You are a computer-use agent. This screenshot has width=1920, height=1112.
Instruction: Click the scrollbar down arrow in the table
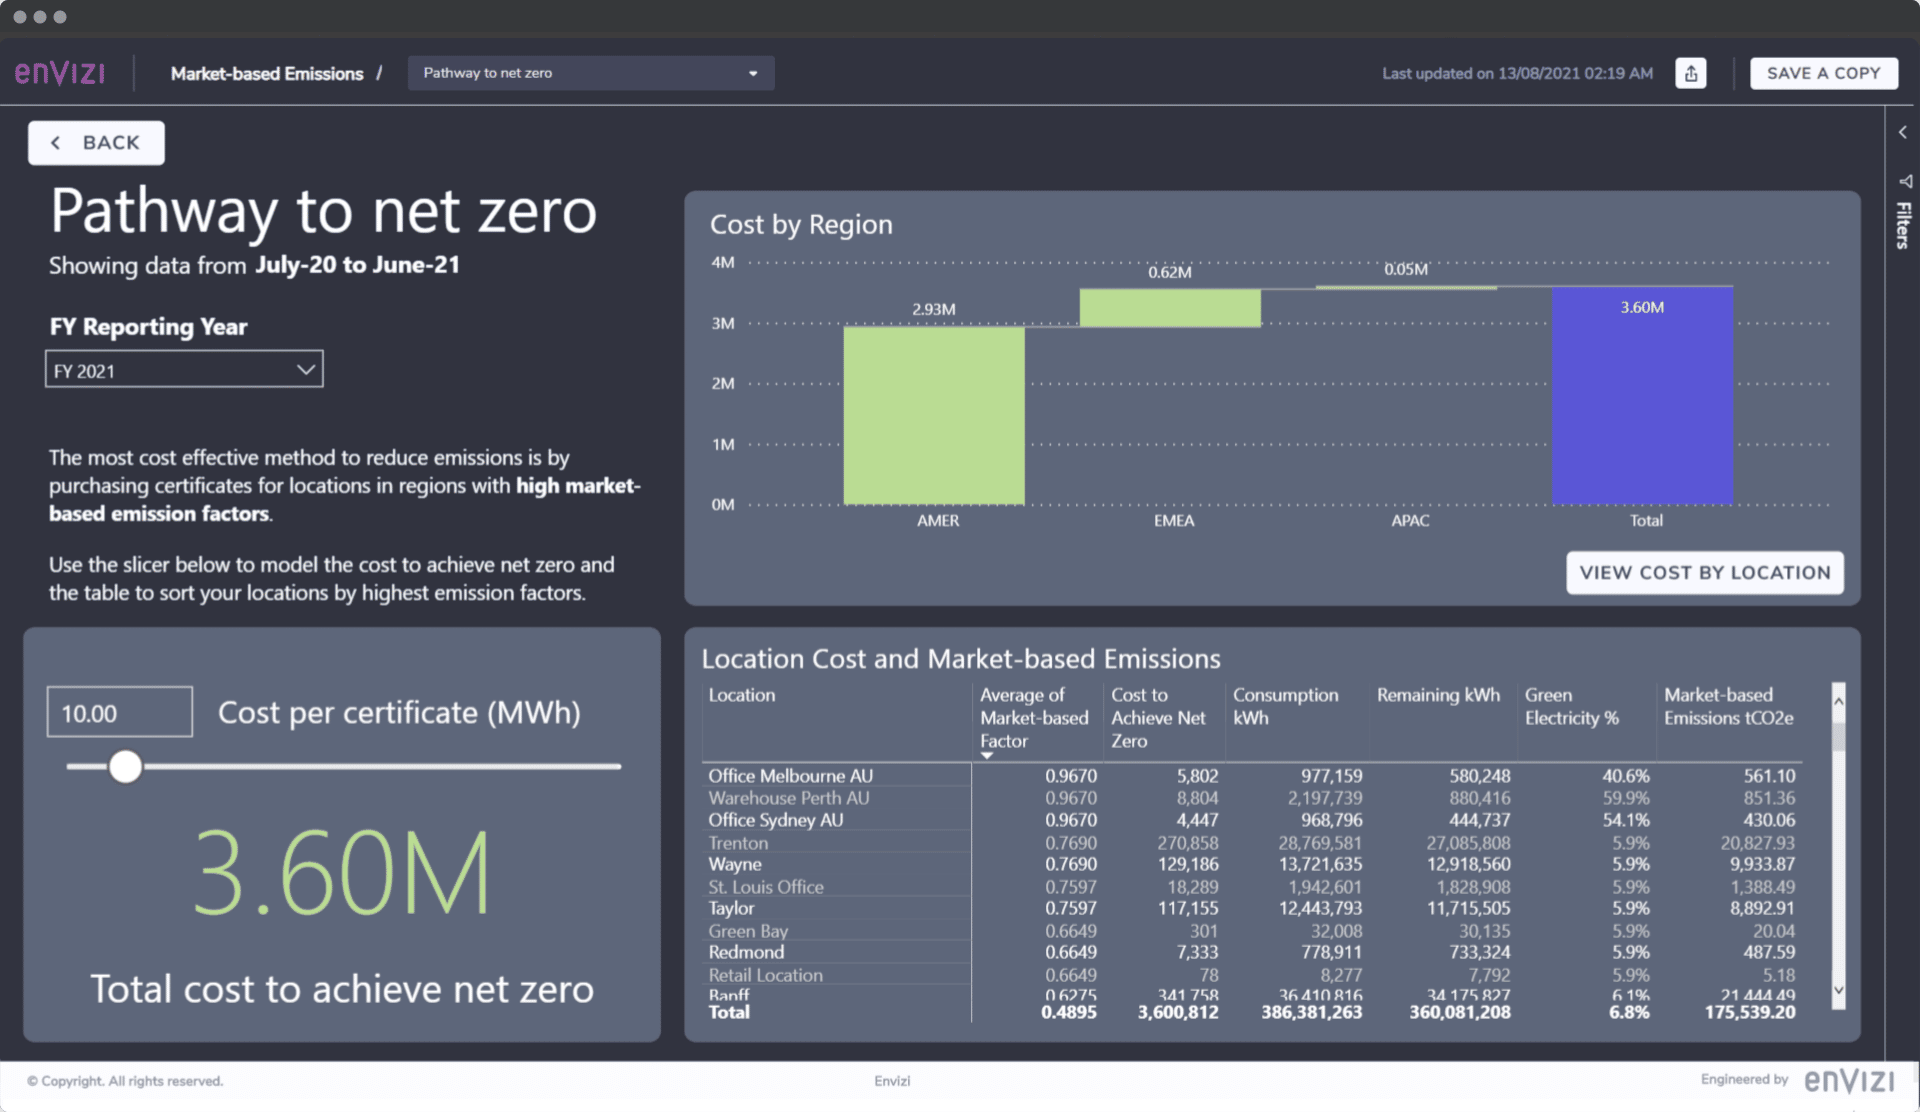[x=1838, y=989]
